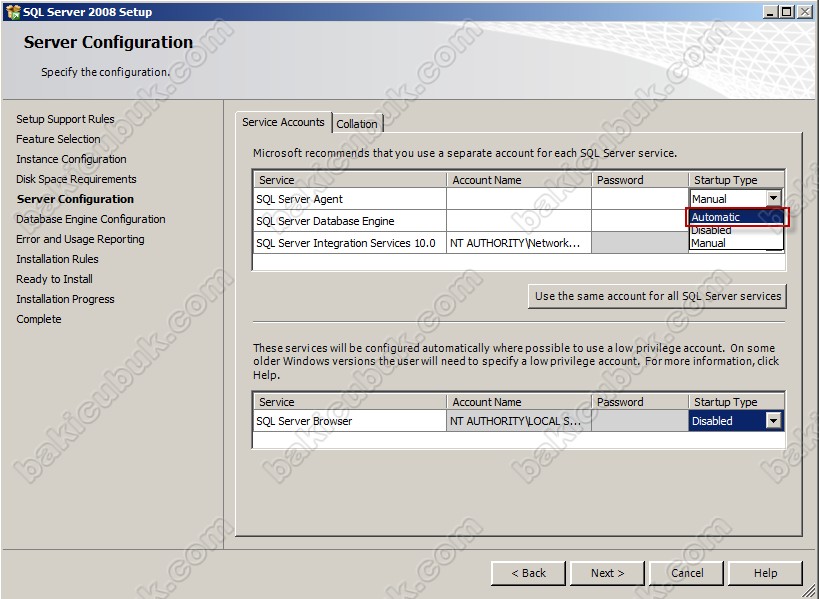819x599 pixels.
Task: Switch to the Collation tab
Action: 357,124
